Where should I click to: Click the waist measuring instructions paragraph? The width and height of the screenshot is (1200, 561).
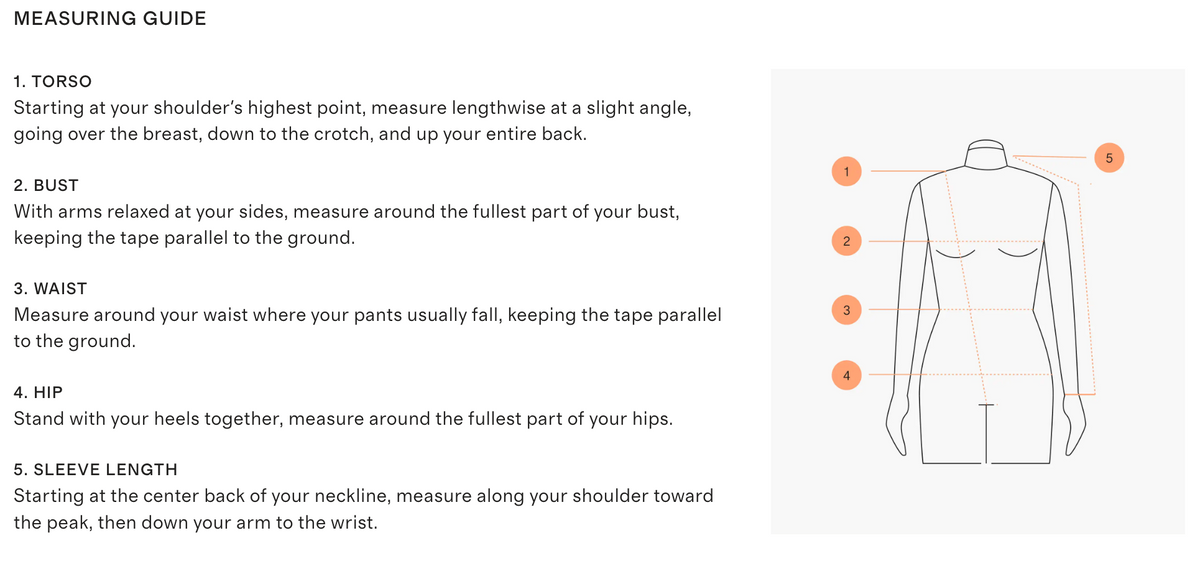coord(368,328)
